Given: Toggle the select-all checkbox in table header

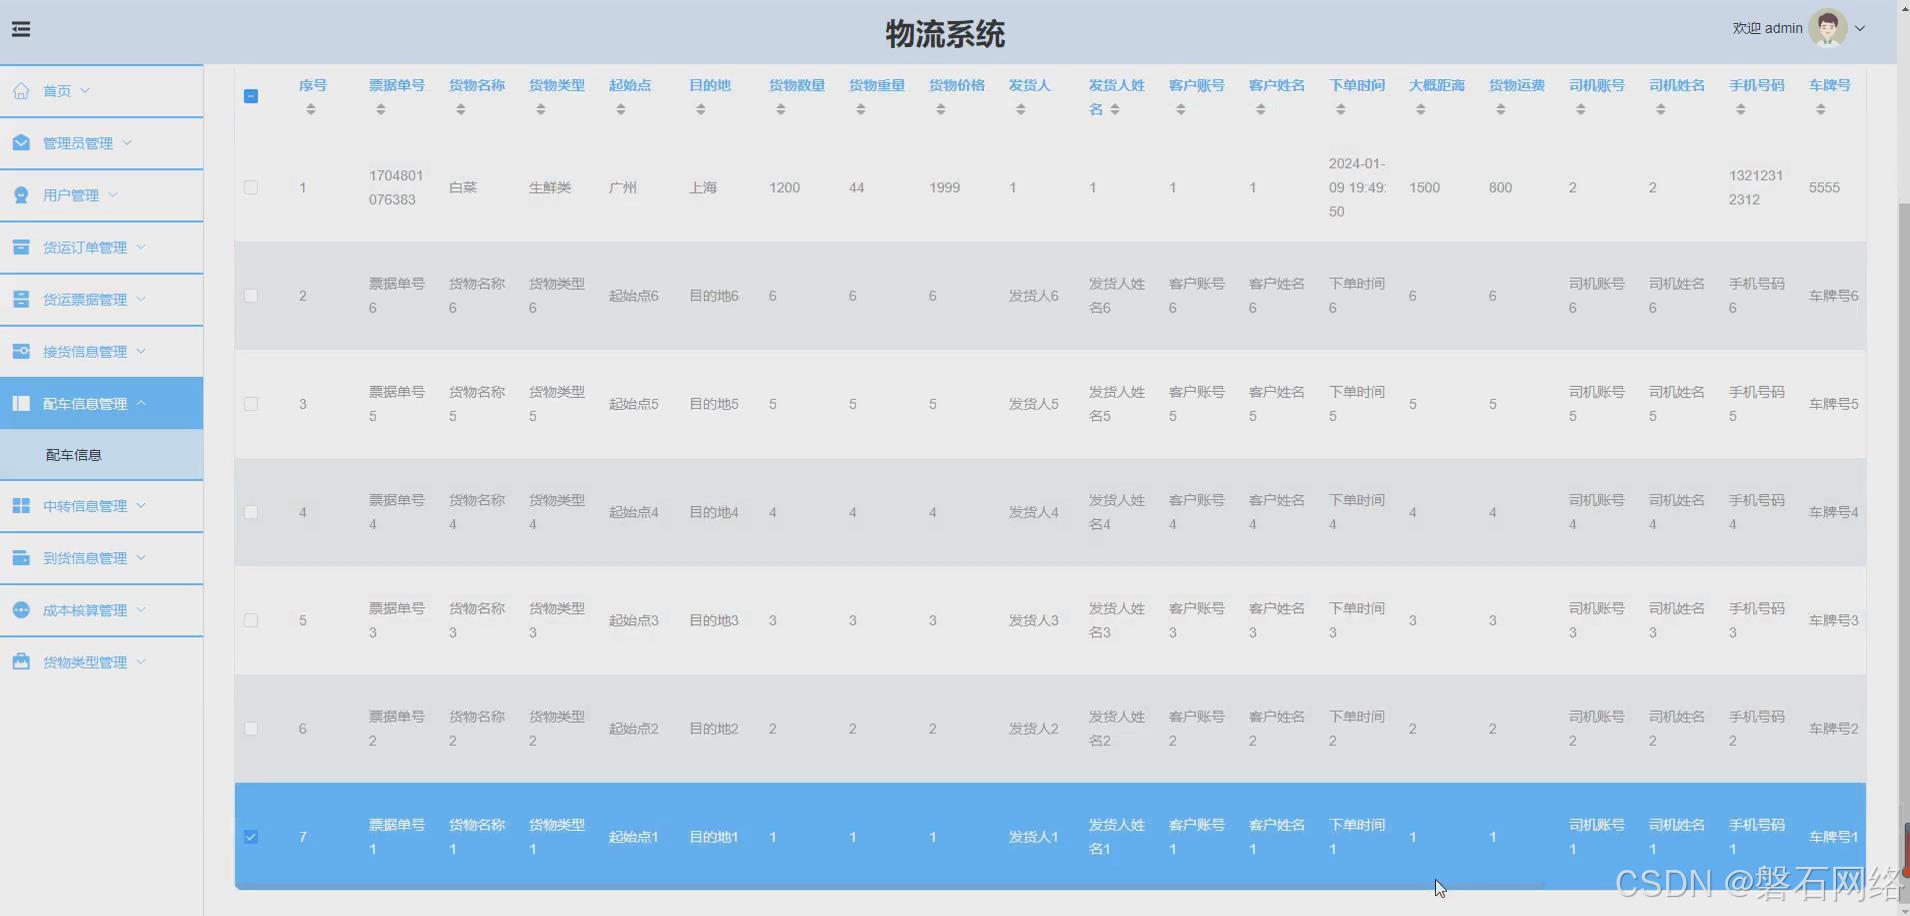Looking at the screenshot, I should pos(251,96).
